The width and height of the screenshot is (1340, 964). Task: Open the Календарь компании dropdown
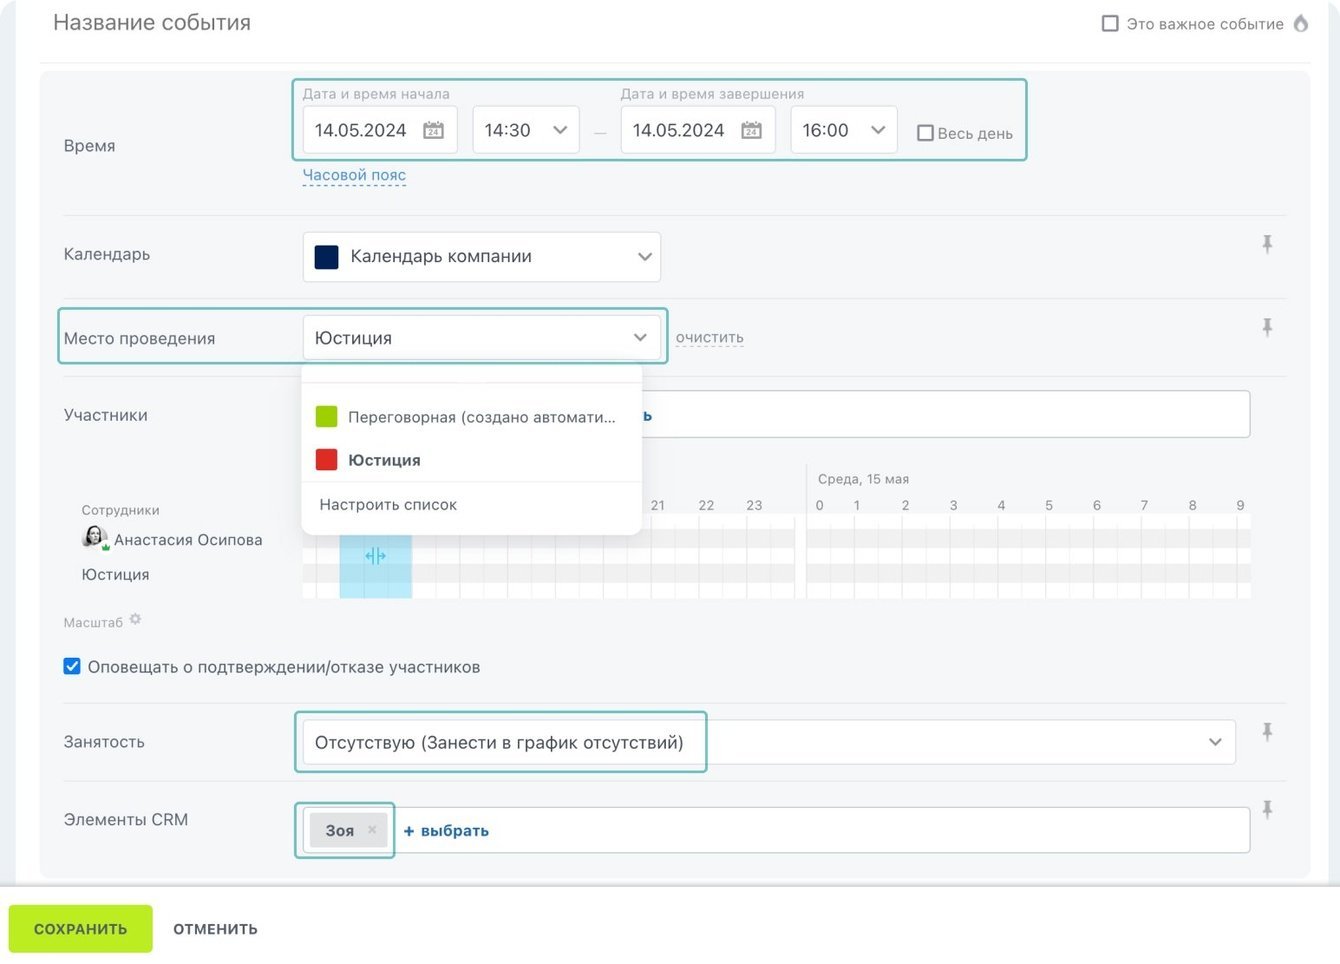(x=481, y=257)
